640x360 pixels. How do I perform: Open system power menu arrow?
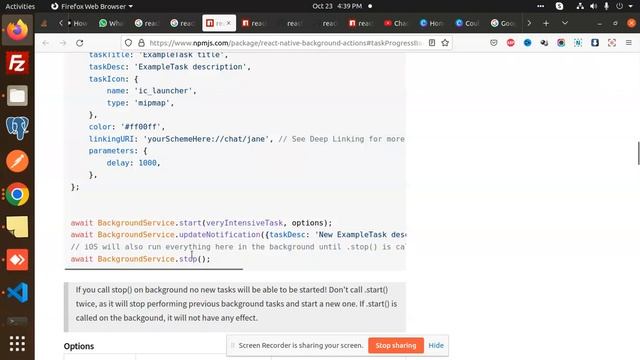[631, 6]
